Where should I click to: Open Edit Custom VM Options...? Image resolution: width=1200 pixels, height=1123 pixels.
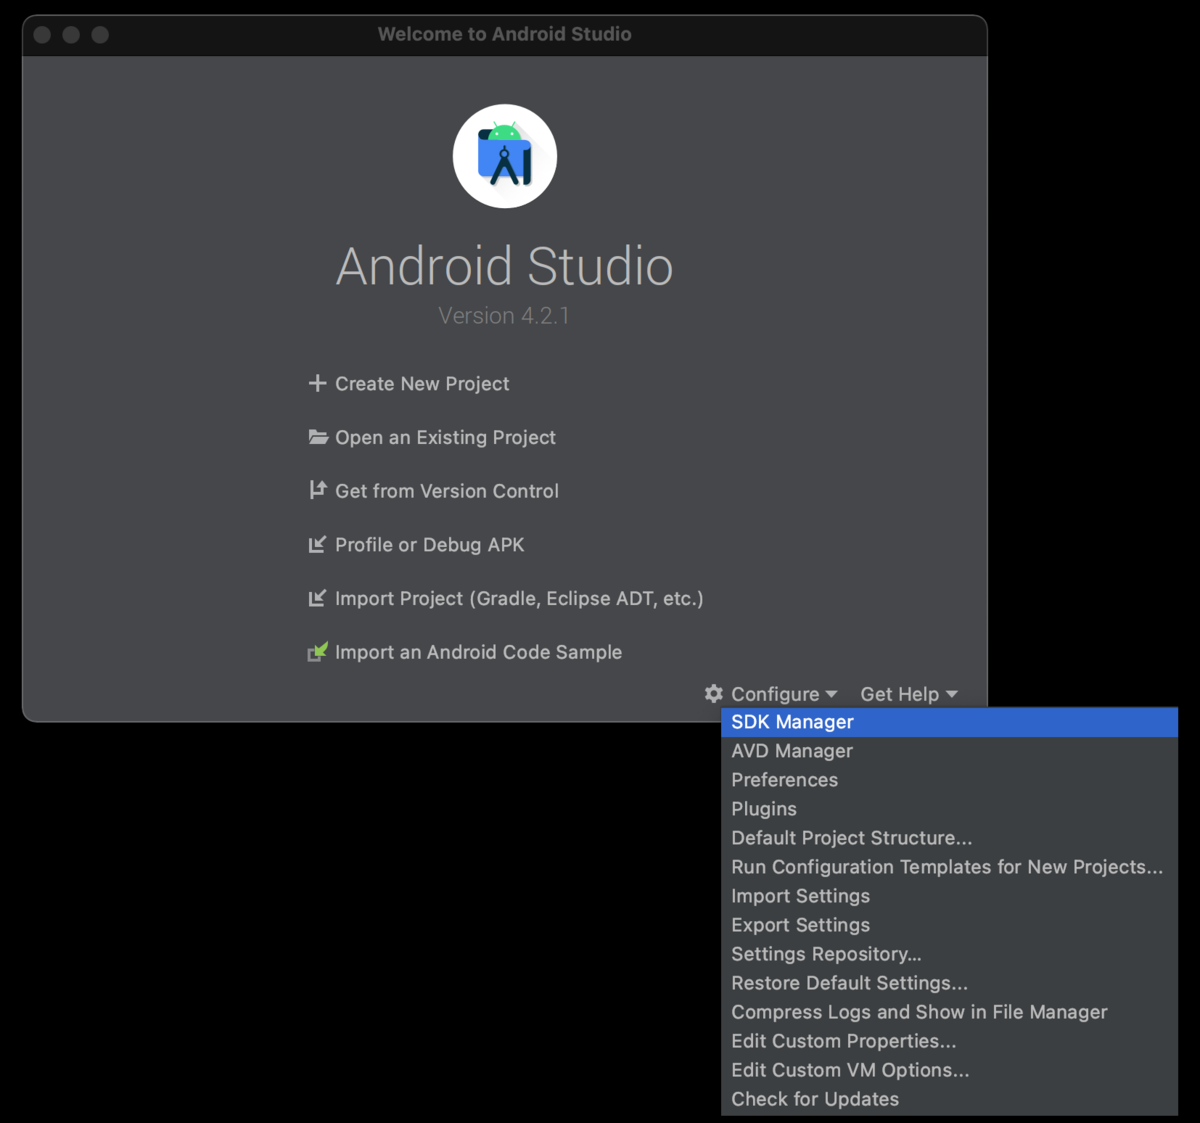coord(949,1070)
